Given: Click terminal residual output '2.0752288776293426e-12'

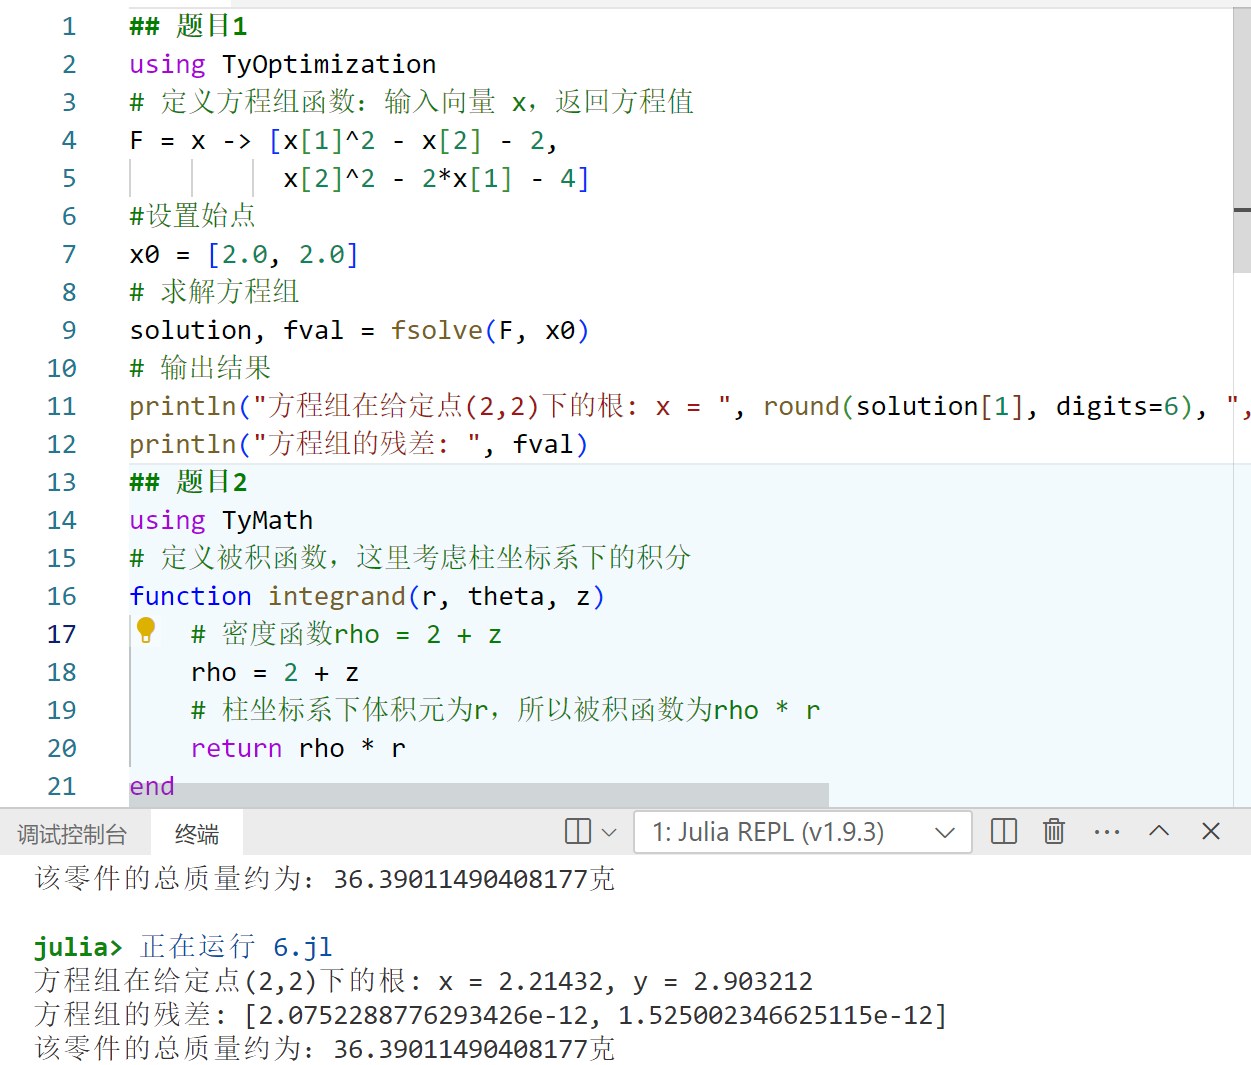Looking at the screenshot, I should [x=424, y=1015].
